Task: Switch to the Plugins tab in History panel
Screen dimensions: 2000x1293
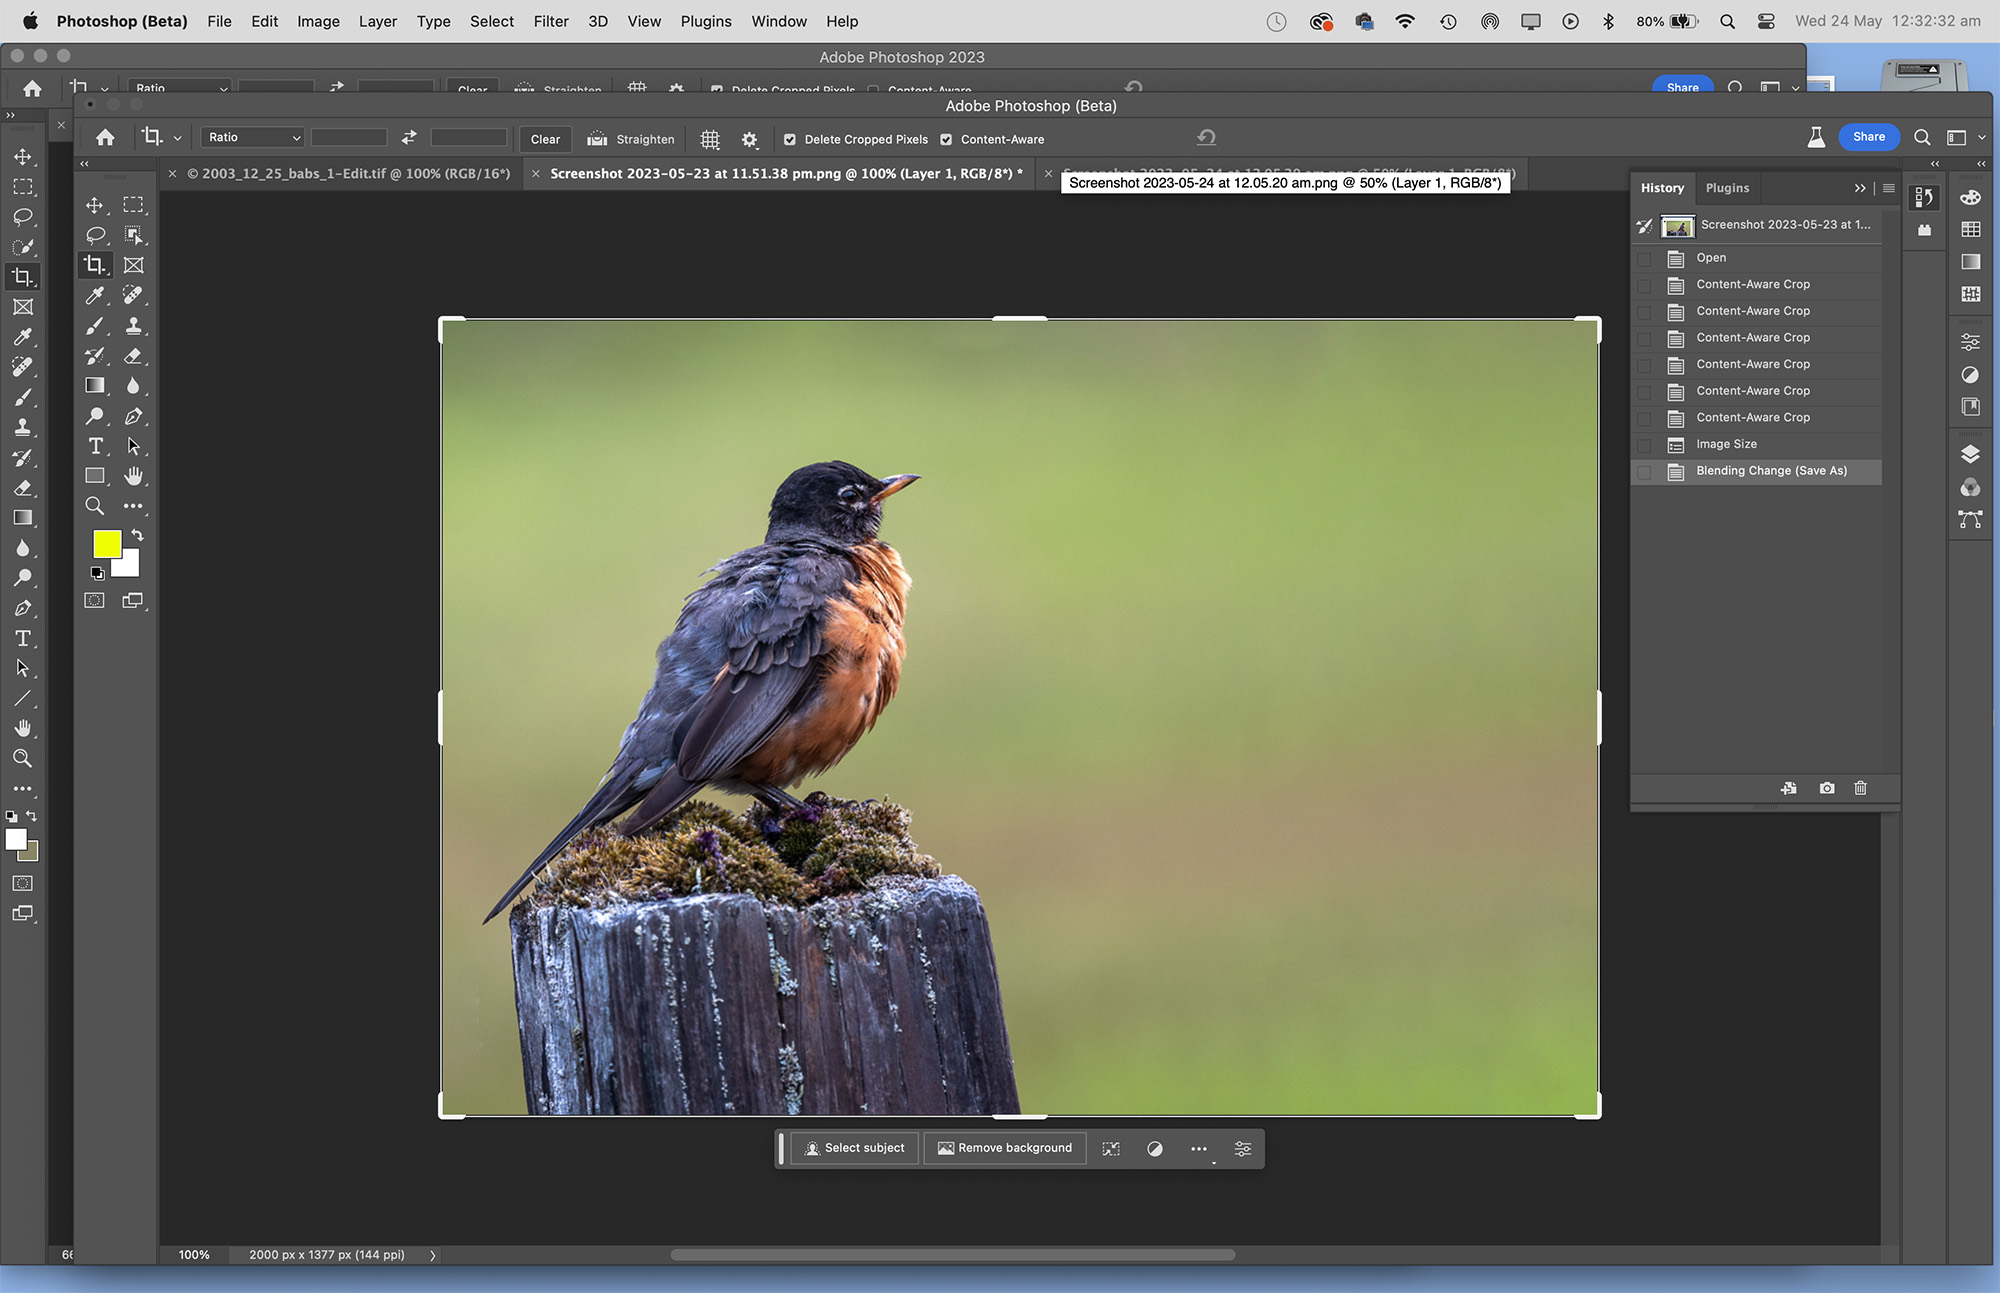Action: 1727,188
